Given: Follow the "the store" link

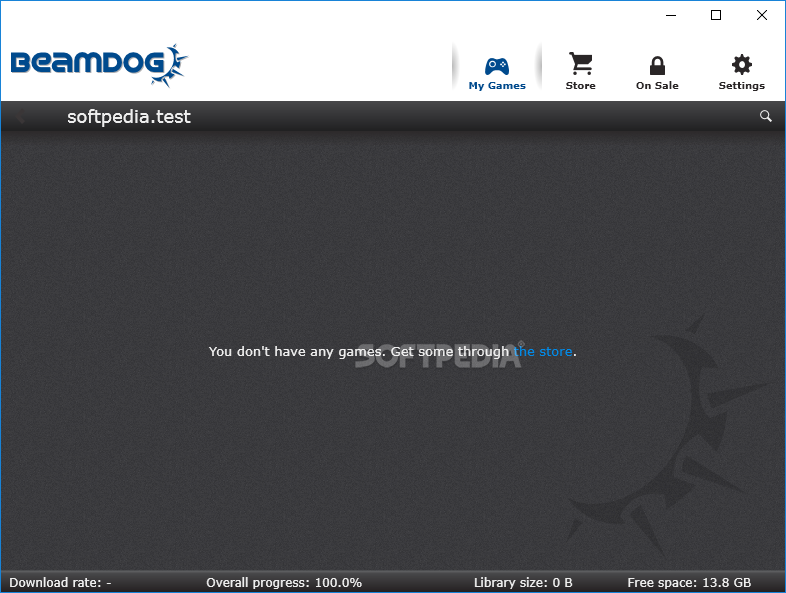Looking at the screenshot, I should [x=543, y=351].
